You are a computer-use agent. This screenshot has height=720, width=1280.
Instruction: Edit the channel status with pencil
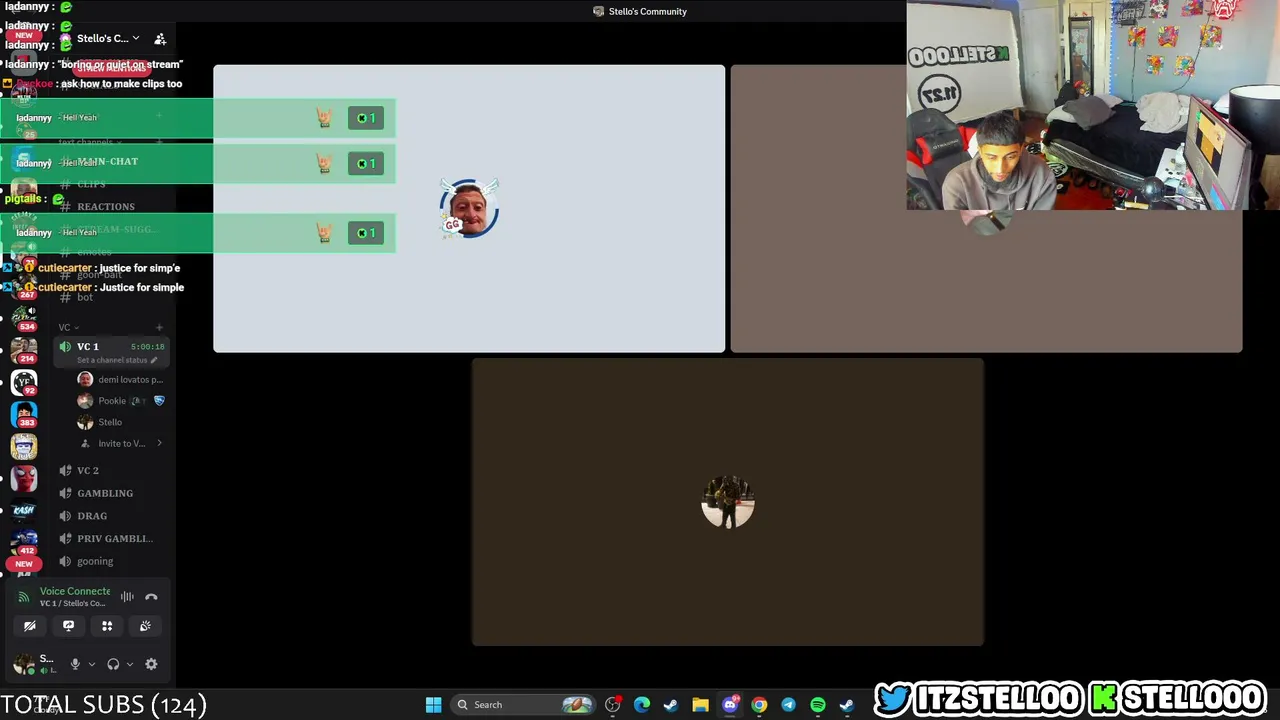[153, 360]
